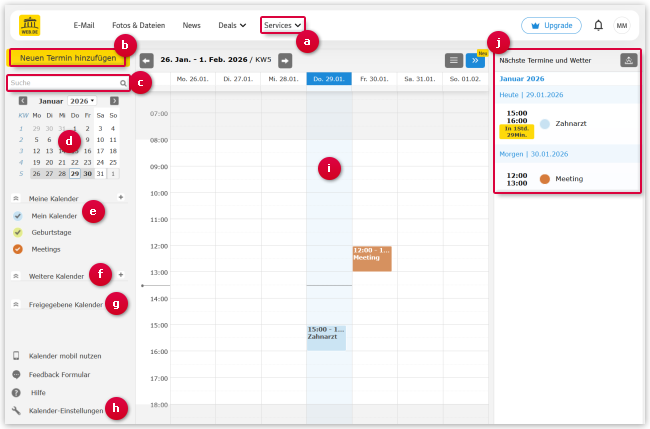
Task: Toggle the Geburtstage calendar checkbox
Action: point(18,232)
